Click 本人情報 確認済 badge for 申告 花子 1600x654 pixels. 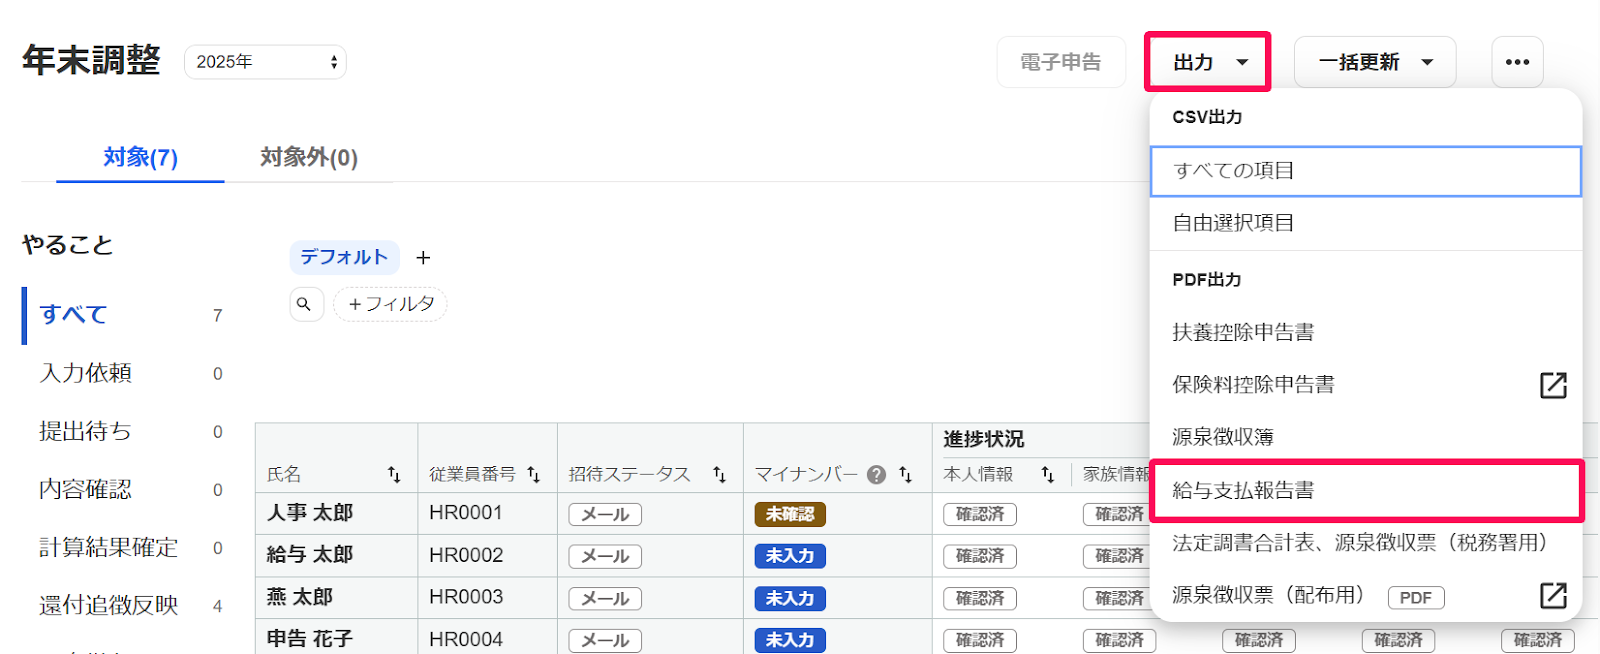(x=980, y=640)
